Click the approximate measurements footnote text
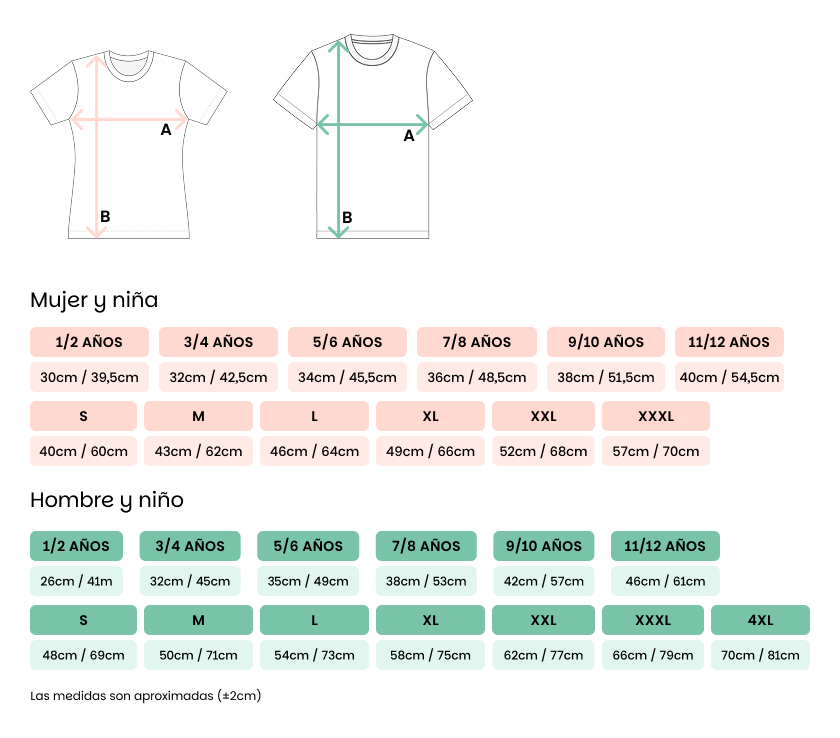Viewport: 840px width, 738px height. 145,696
